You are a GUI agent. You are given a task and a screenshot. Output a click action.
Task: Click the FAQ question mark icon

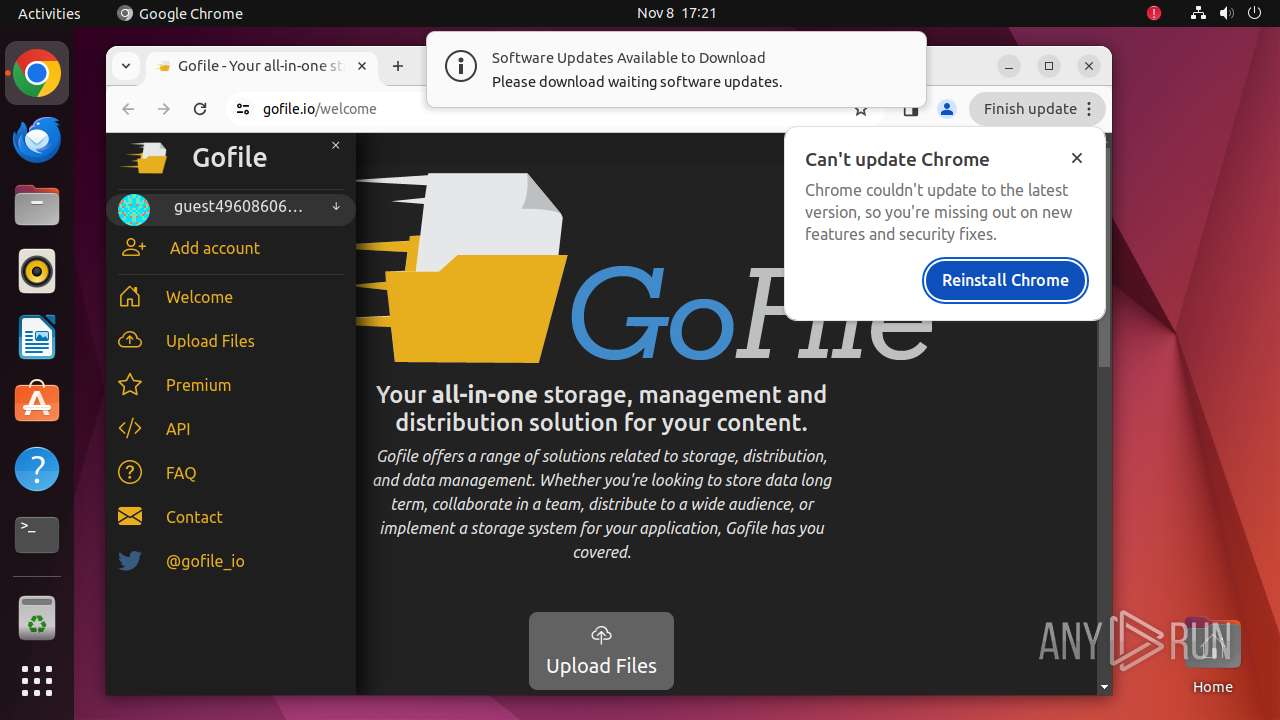pos(130,473)
